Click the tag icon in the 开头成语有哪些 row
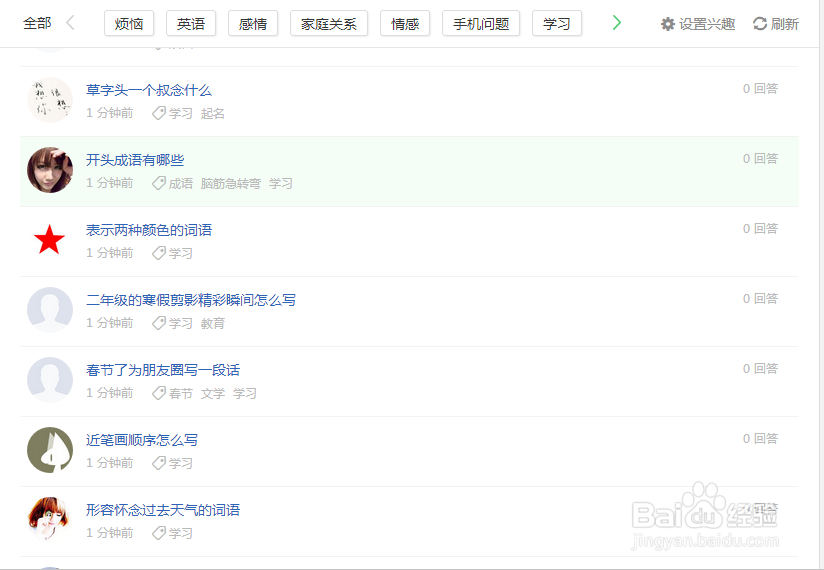The height and width of the screenshot is (570, 824). (159, 183)
